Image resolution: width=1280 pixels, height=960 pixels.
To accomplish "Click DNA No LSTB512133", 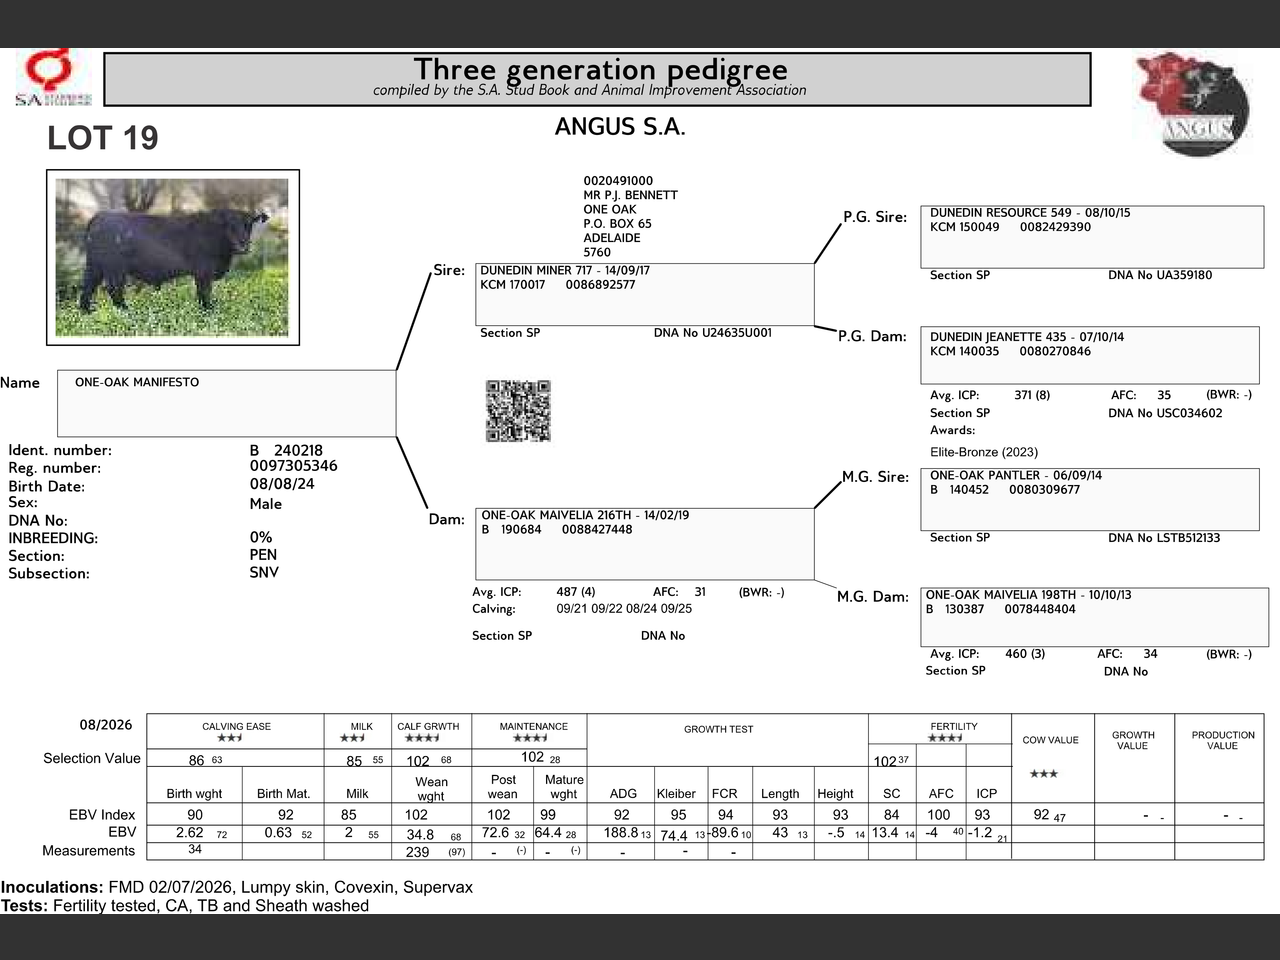I will coord(1164,538).
